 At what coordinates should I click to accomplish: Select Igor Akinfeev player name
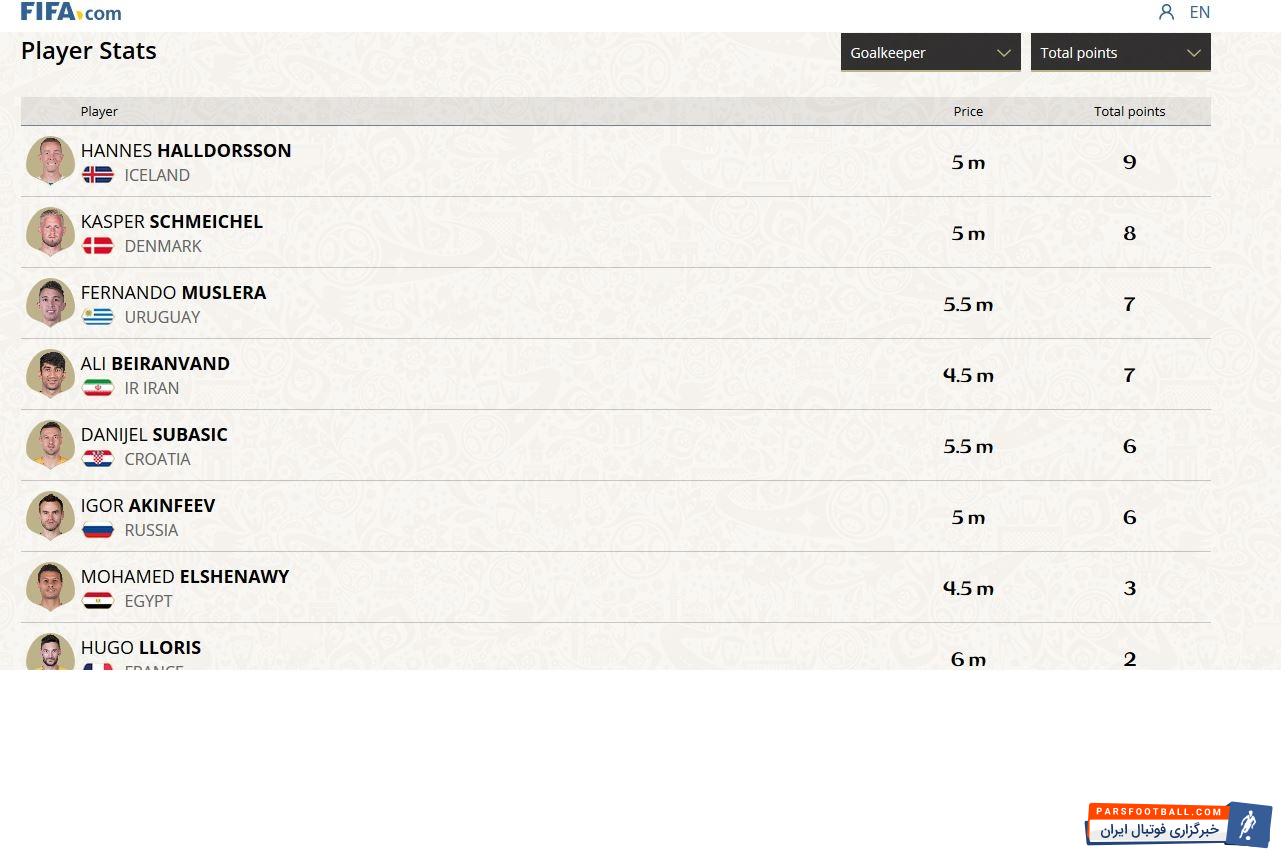point(148,506)
